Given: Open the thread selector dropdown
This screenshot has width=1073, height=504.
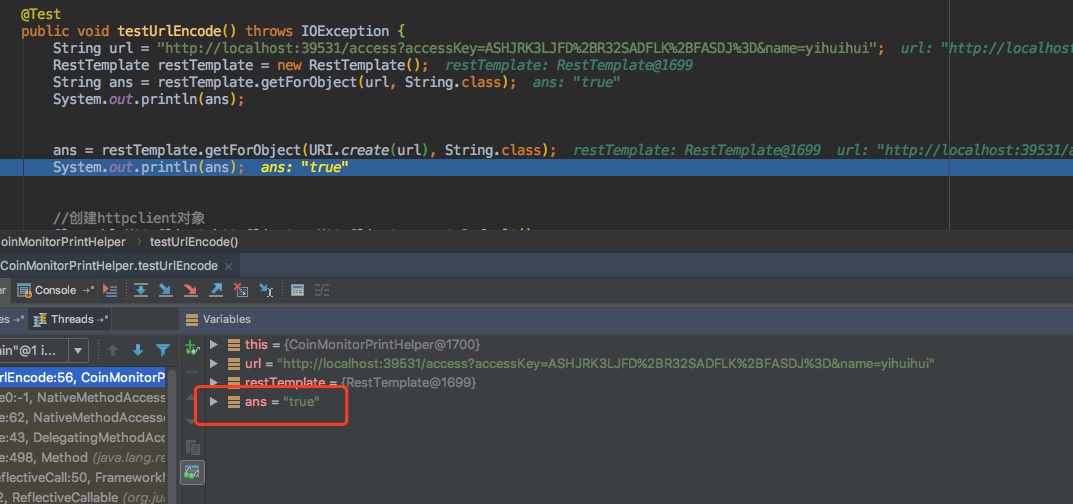Looking at the screenshot, I should click(78, 350).
